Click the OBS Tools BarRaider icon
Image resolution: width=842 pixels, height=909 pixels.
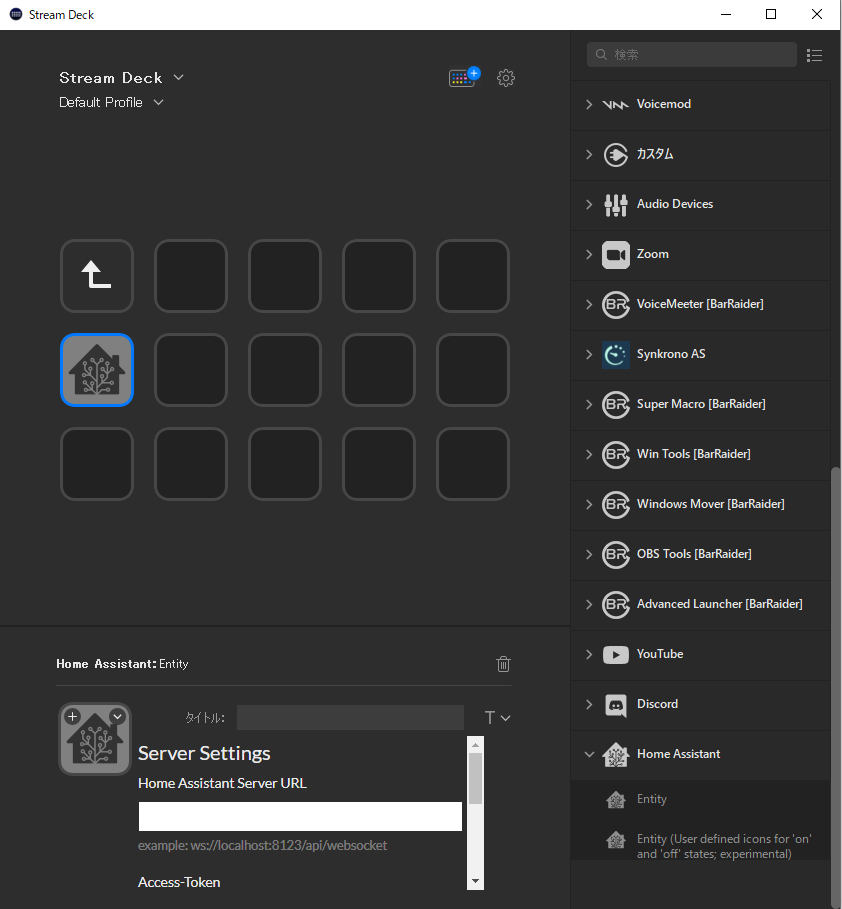[x=615, y=554]
